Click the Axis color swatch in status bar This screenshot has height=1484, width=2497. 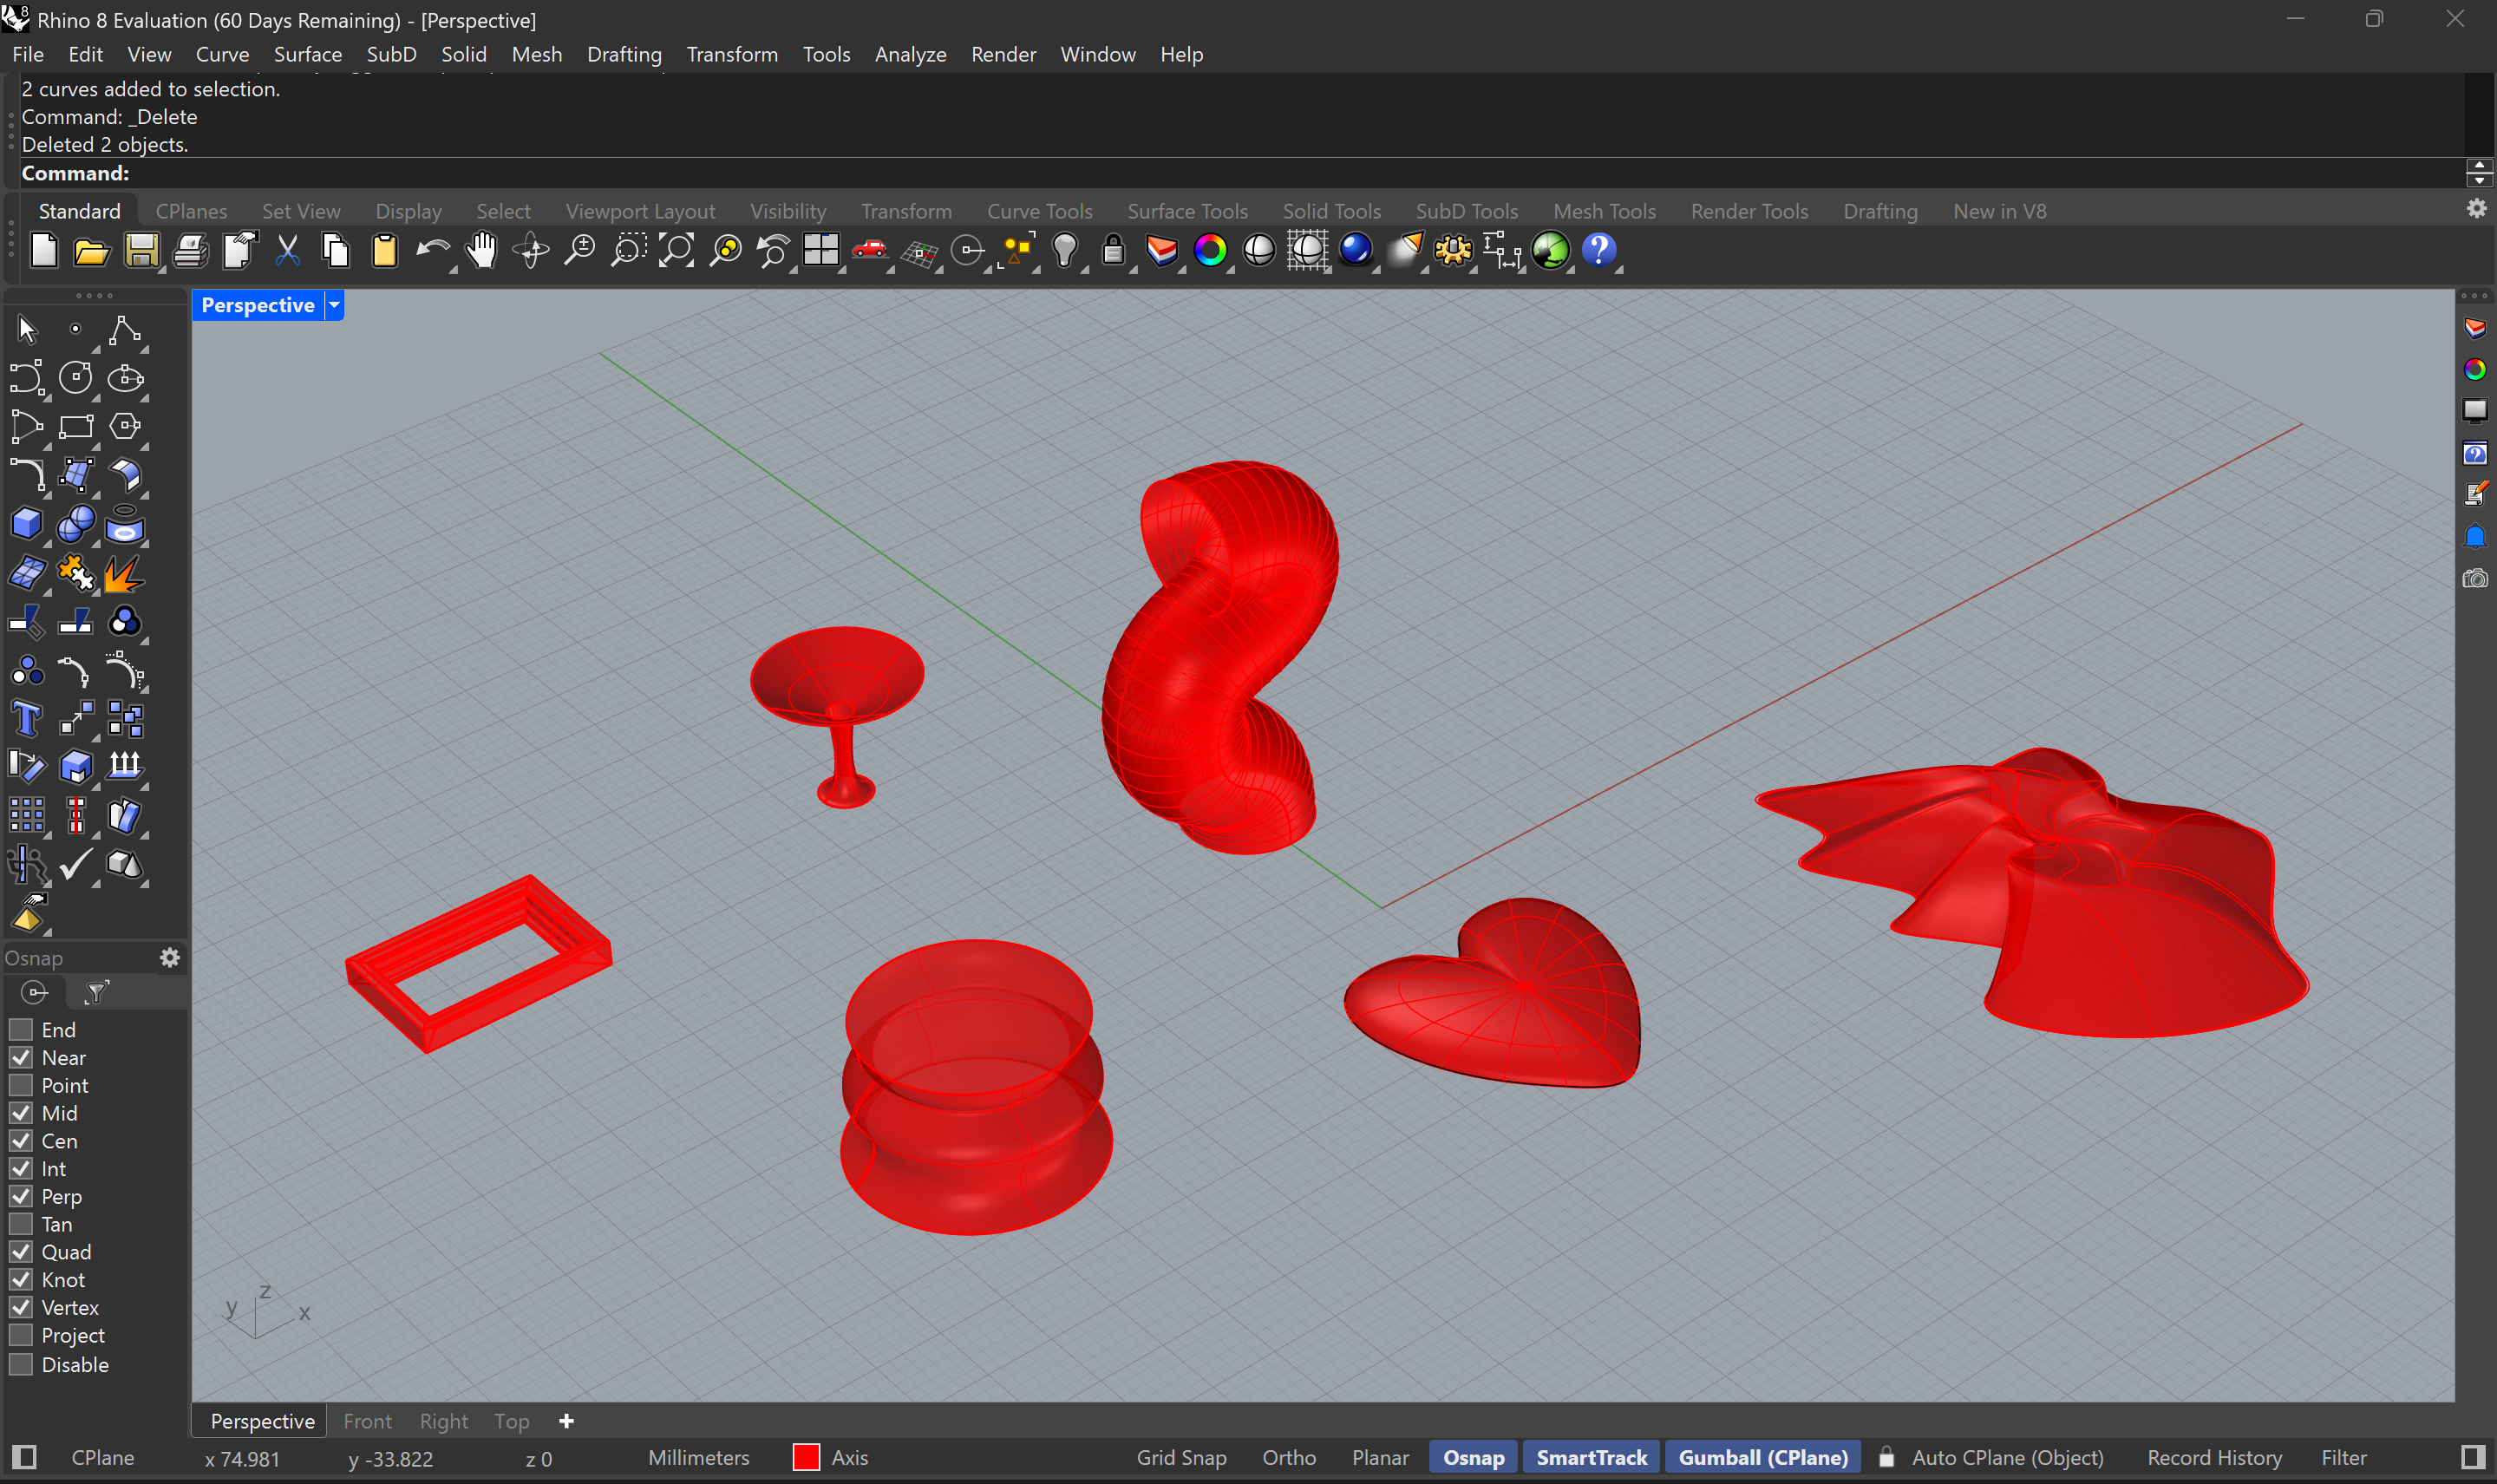pyautogui.click(x=805, y=1458)
